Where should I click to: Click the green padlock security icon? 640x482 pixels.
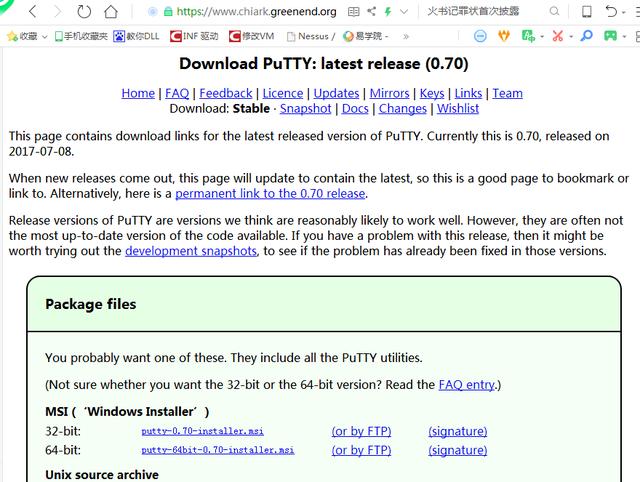[x=168, y=12]
